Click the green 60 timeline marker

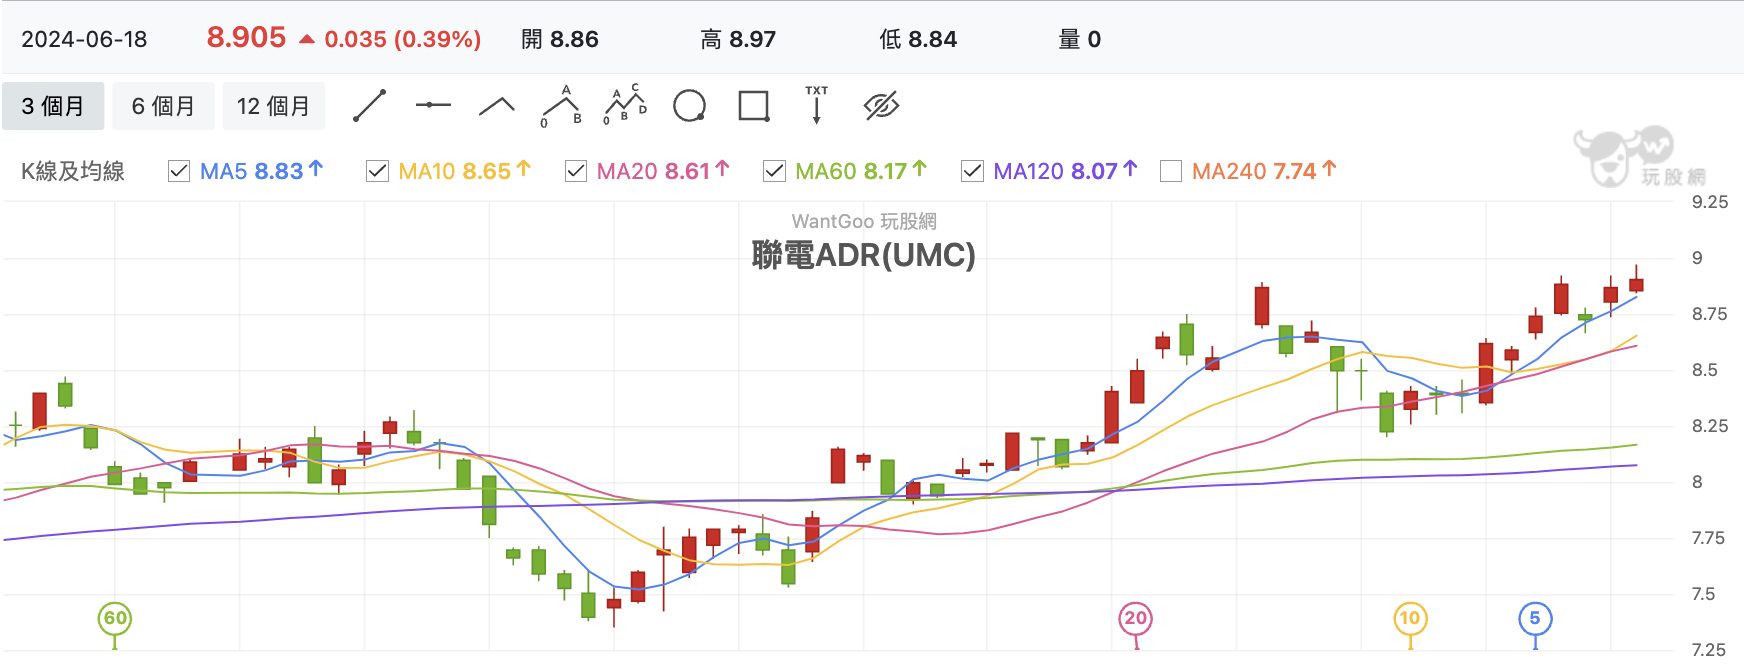coord(115,618)
